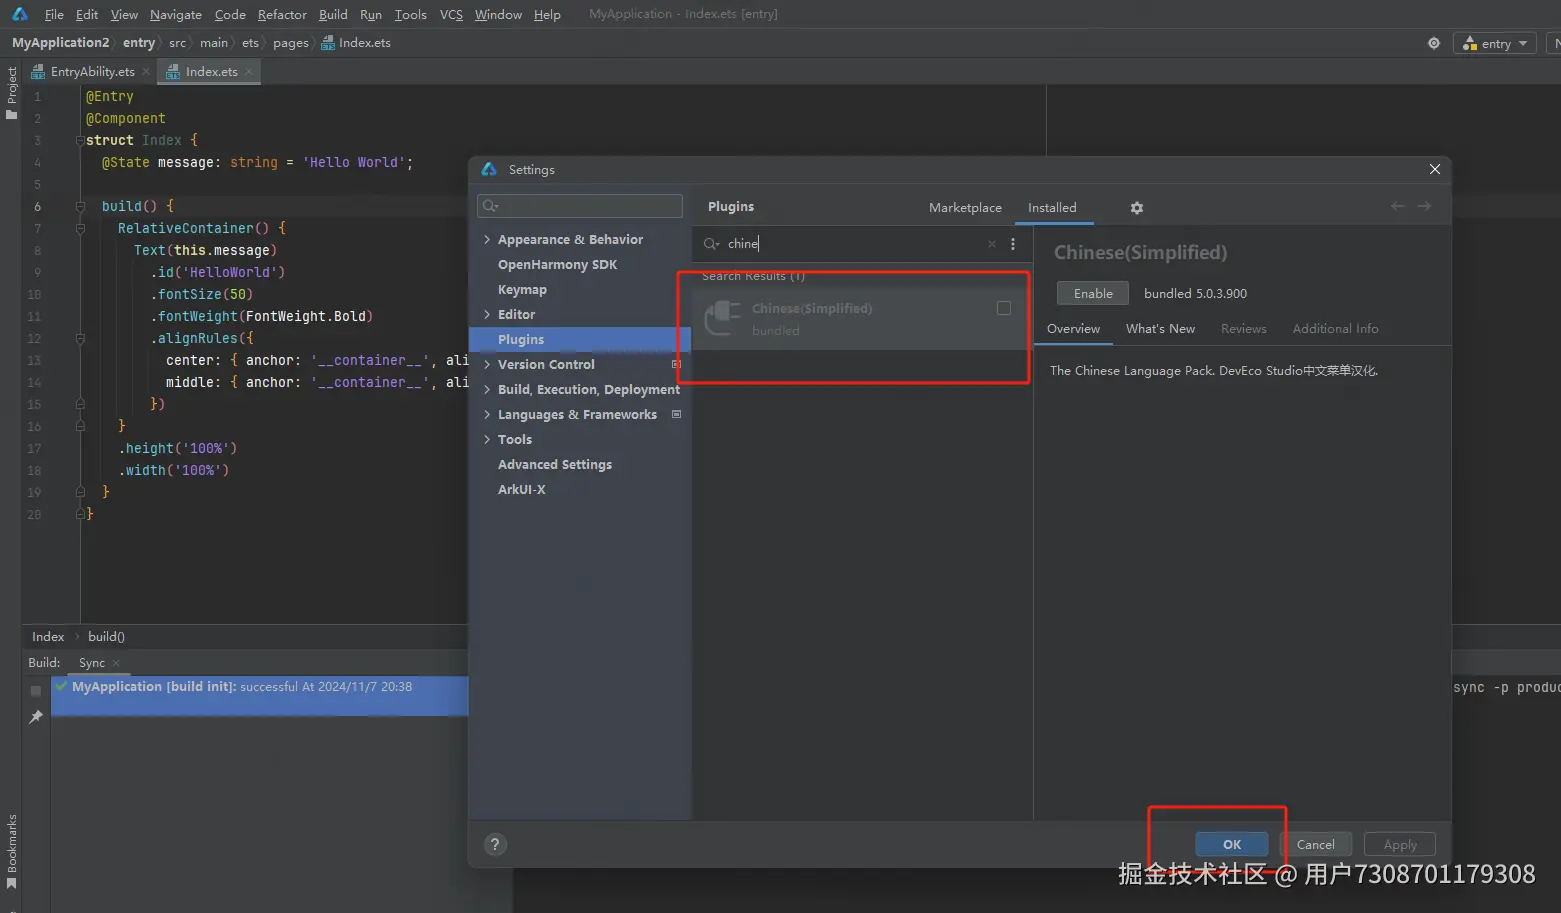This screenshot has width=1561, height=913.
Task: Open the plugin search options menu
Action: tap(1013, 244)
